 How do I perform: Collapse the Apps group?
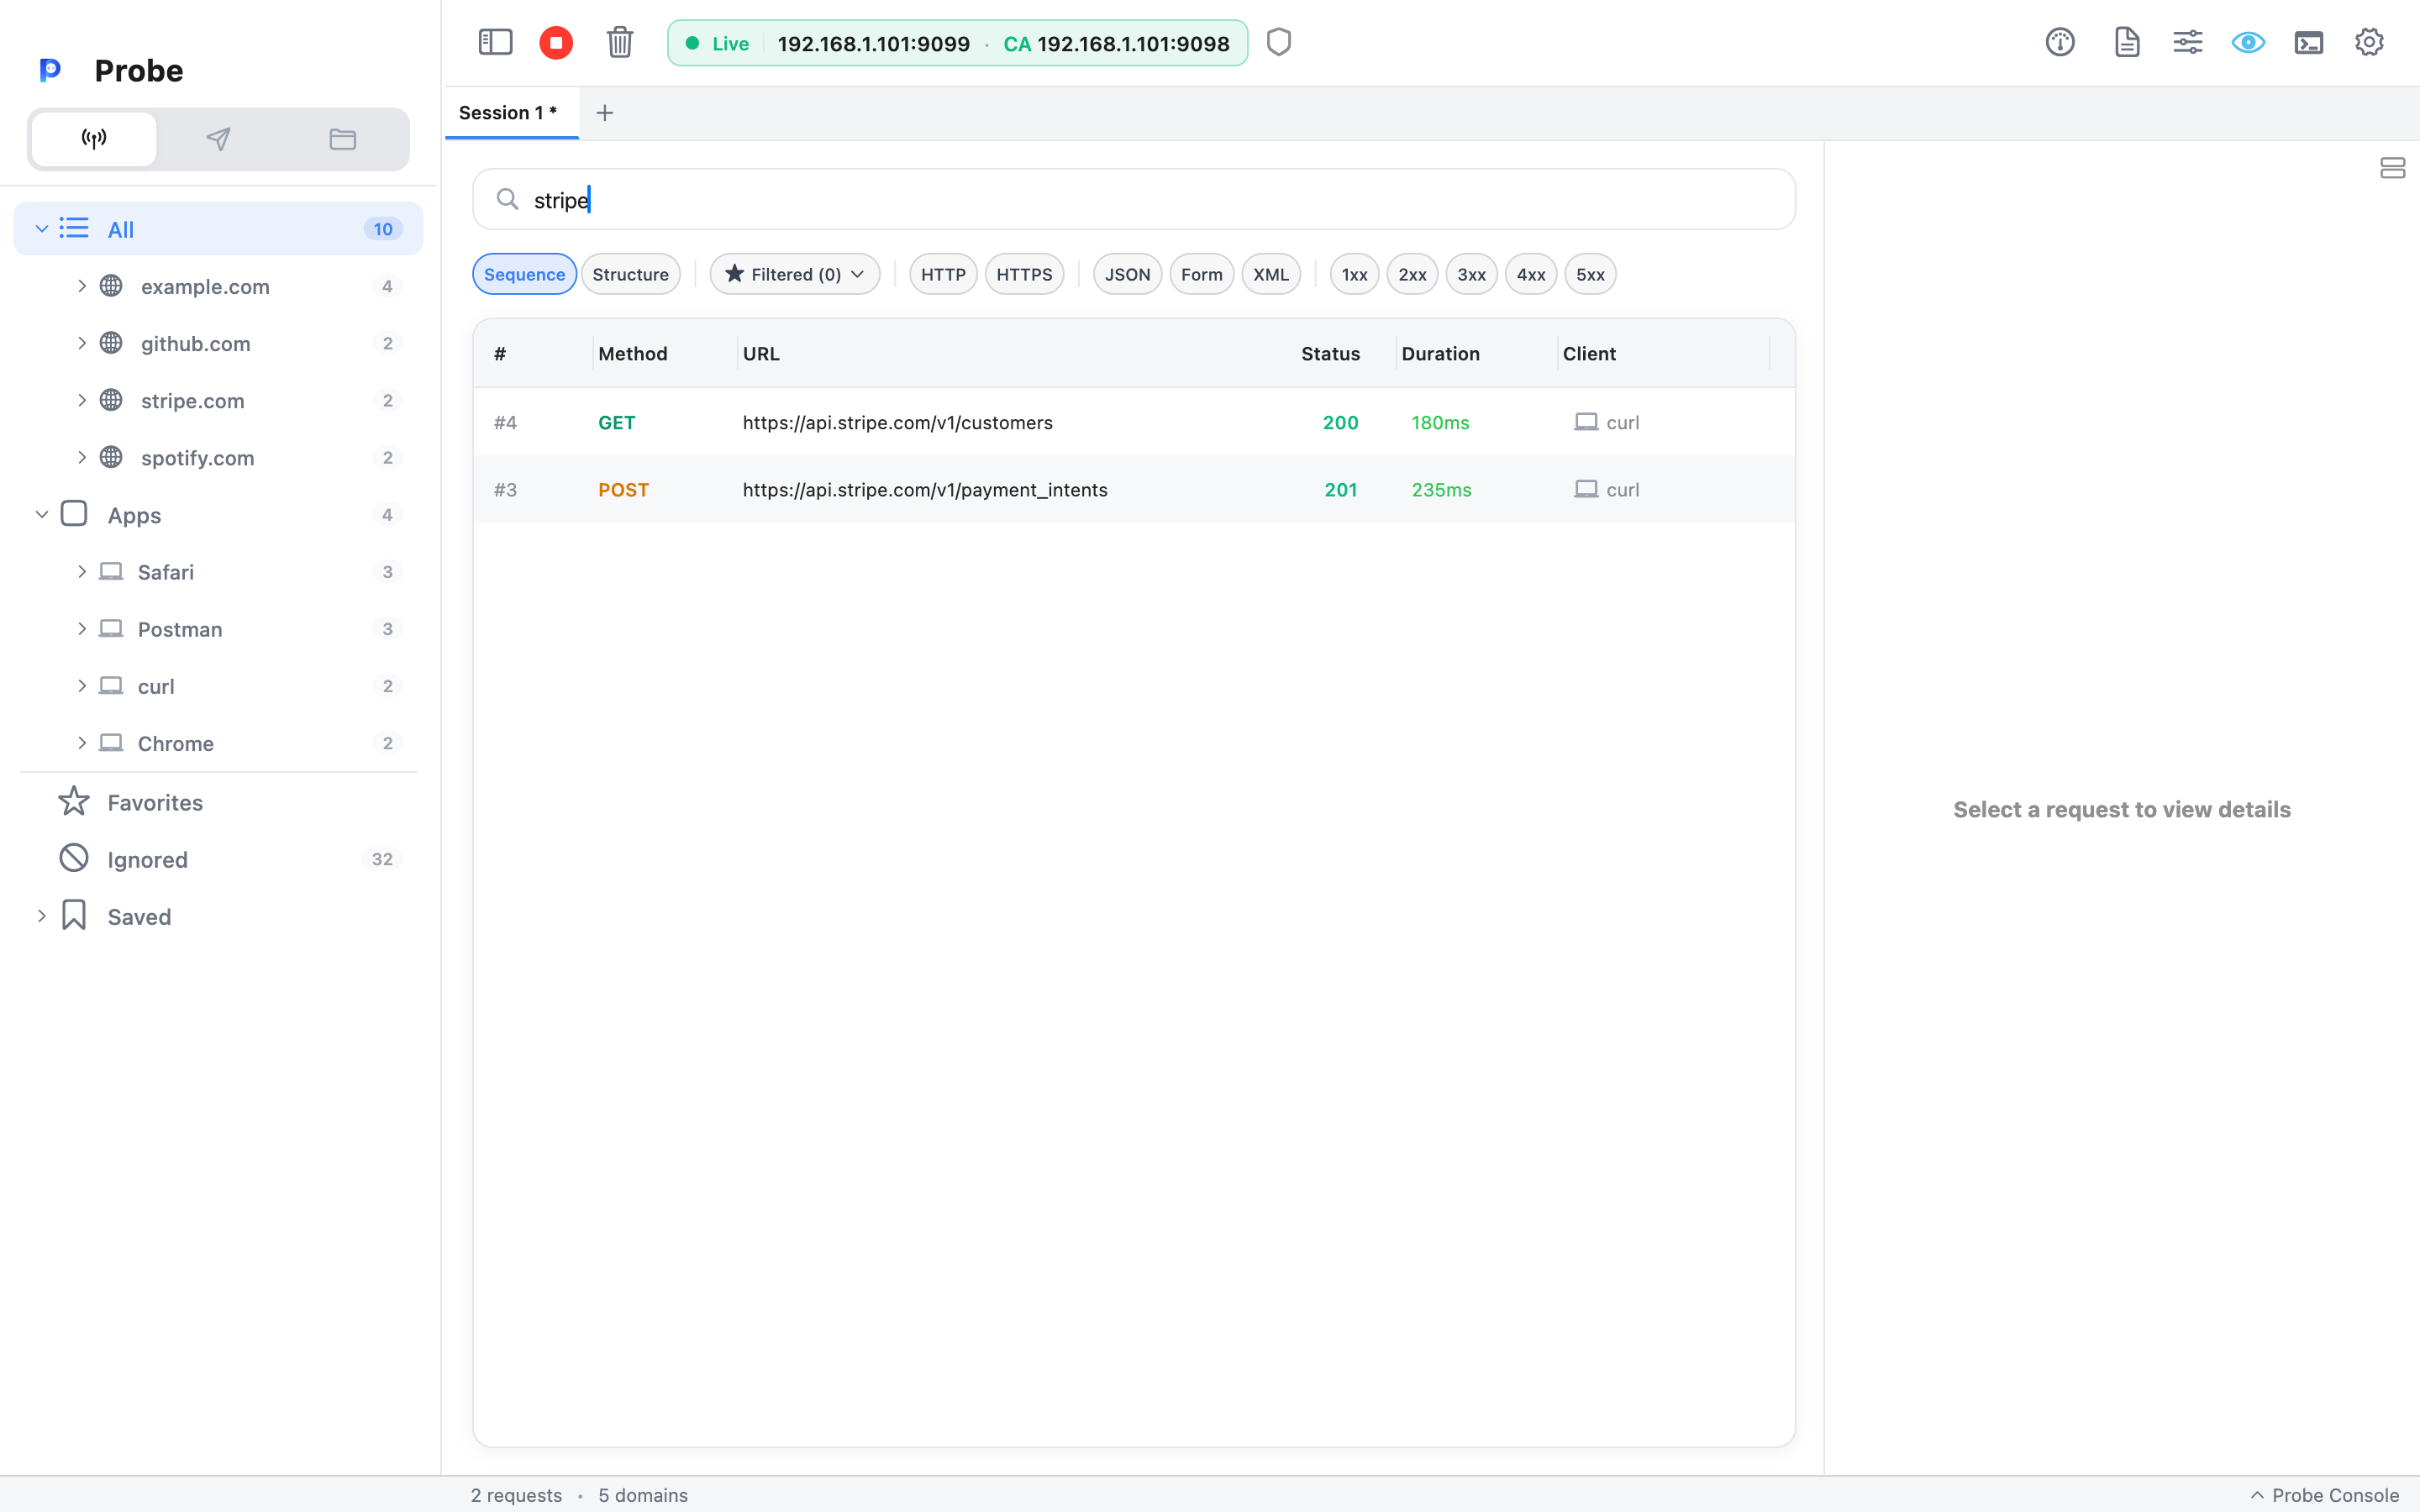[x=42, y=514]
